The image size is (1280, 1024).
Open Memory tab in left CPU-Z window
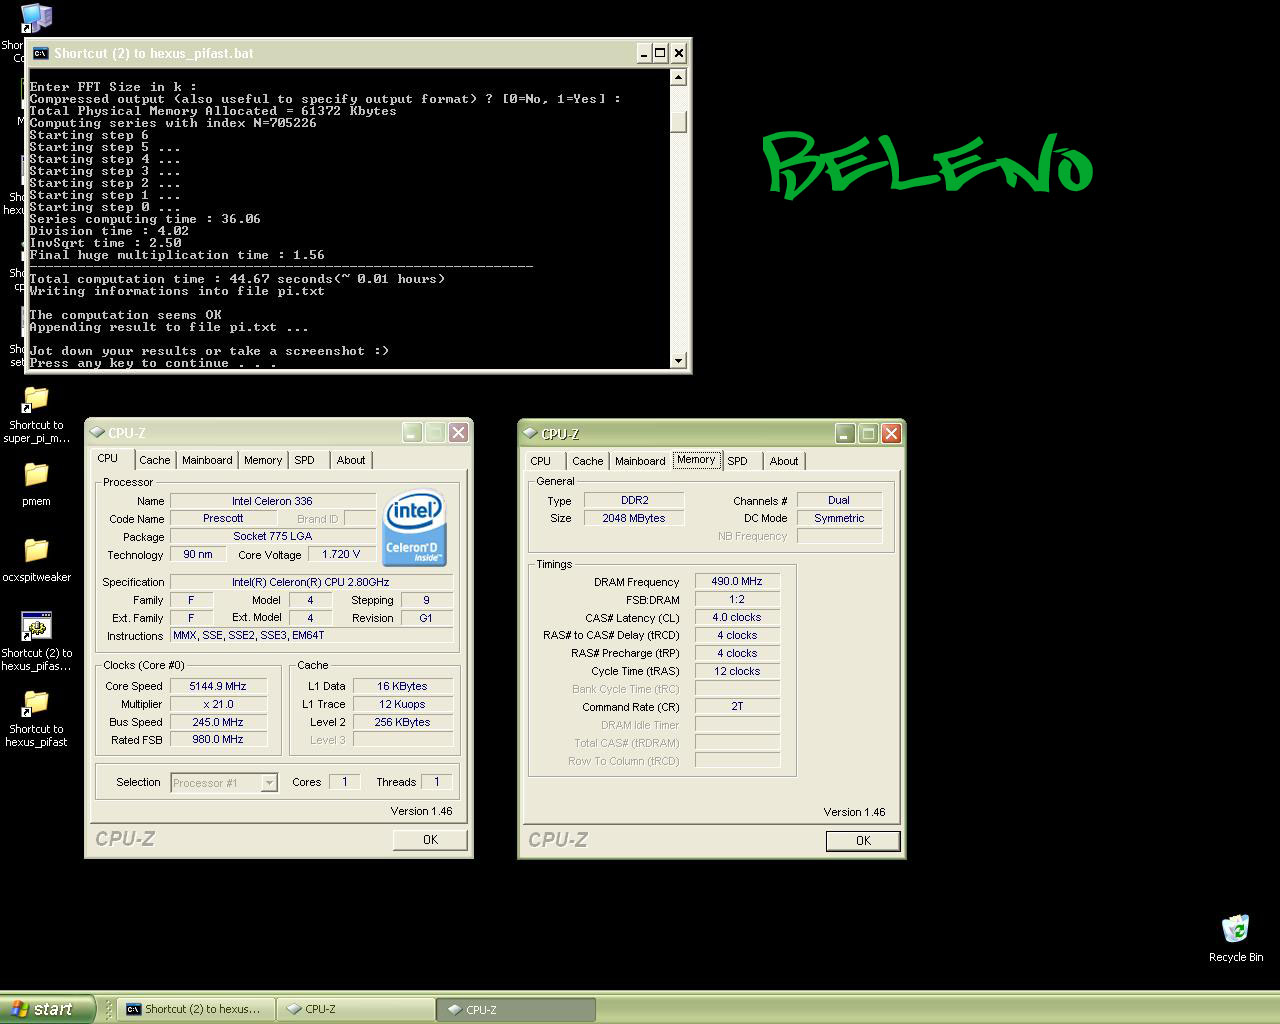[263, 460]
